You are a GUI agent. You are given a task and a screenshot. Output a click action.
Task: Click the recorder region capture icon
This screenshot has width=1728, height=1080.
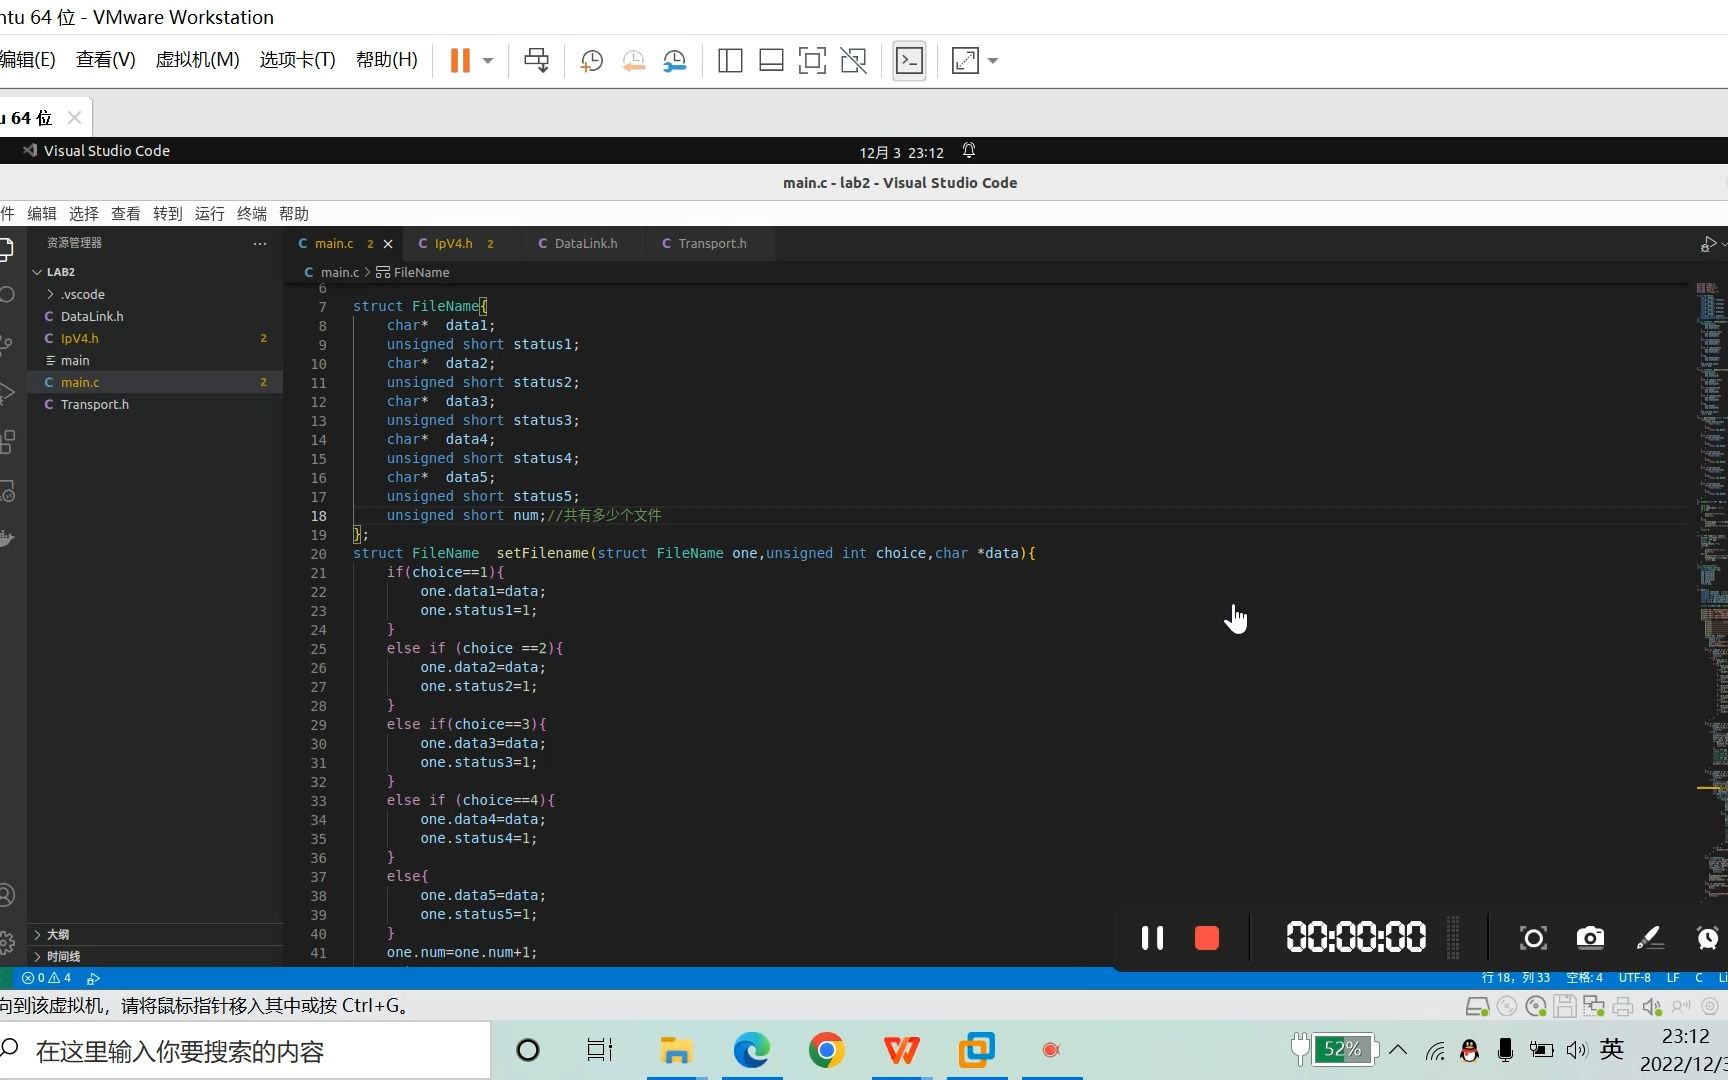coord(1533,938)
